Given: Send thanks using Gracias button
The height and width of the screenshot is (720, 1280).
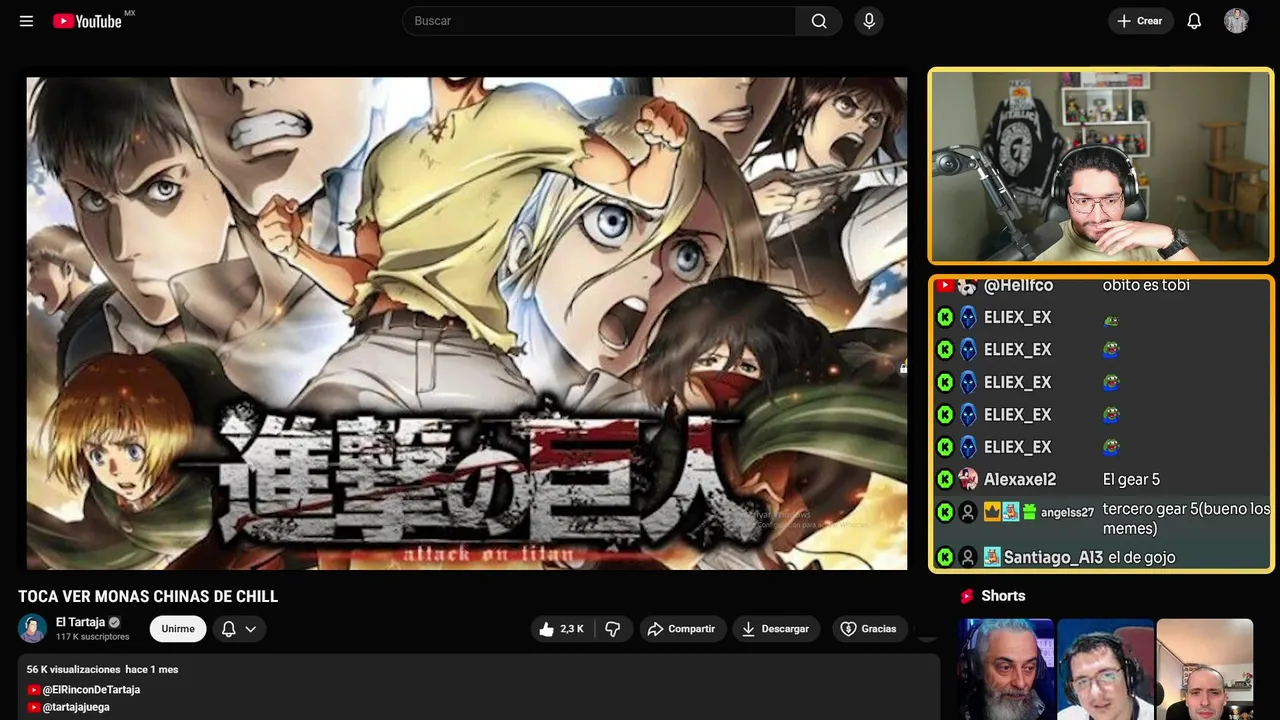Looking at the screenshot, I should 868,629.
